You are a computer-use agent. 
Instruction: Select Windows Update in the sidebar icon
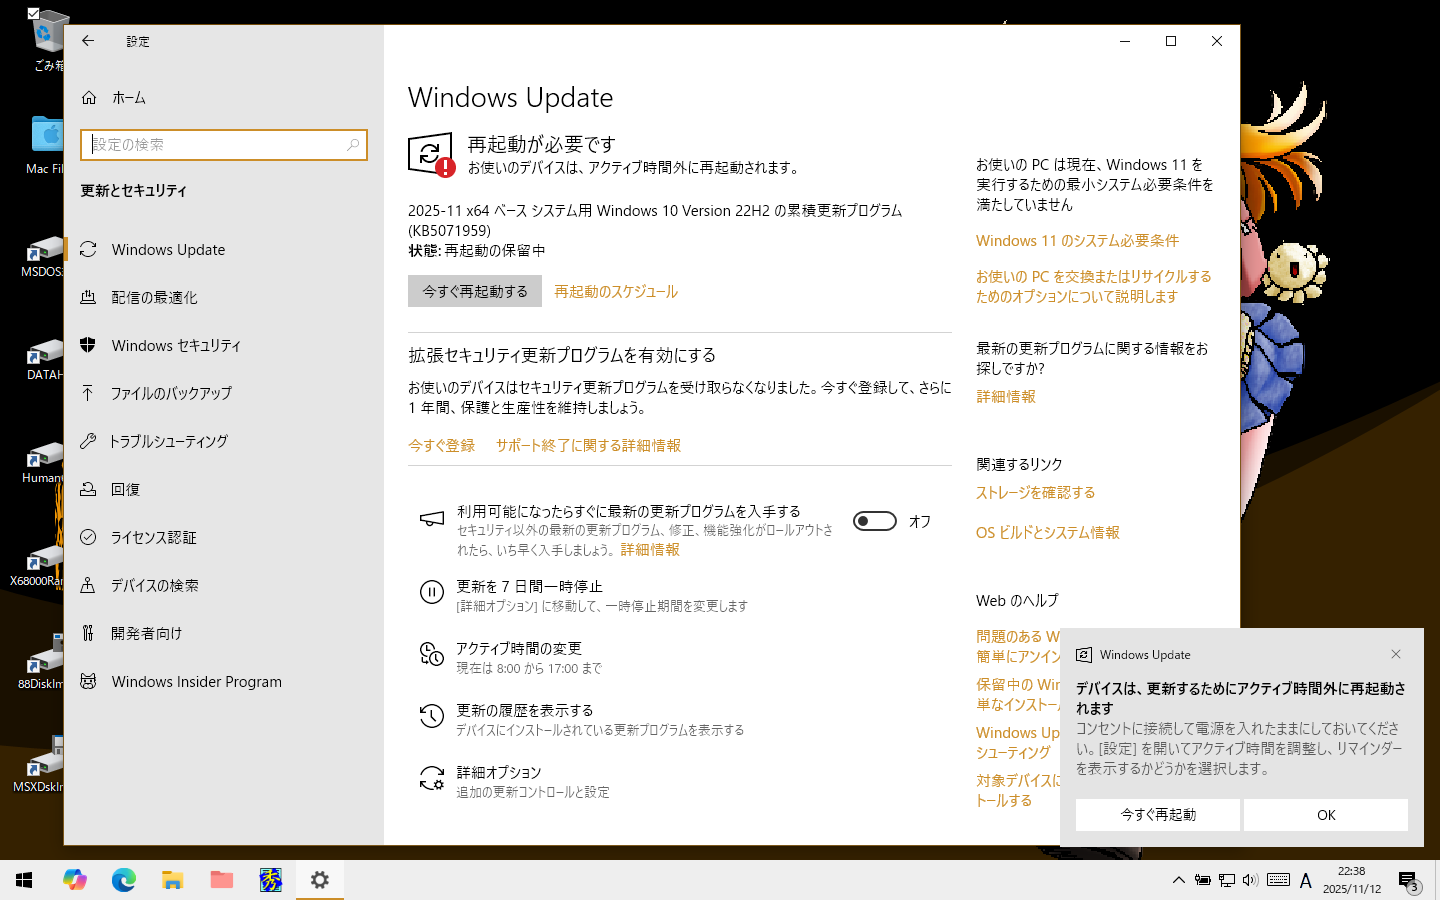(x=90, y=249)
